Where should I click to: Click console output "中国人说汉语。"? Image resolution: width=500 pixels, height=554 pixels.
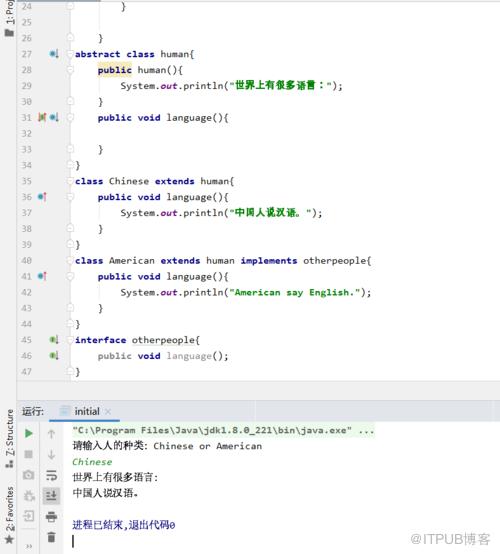coord(105,493)
